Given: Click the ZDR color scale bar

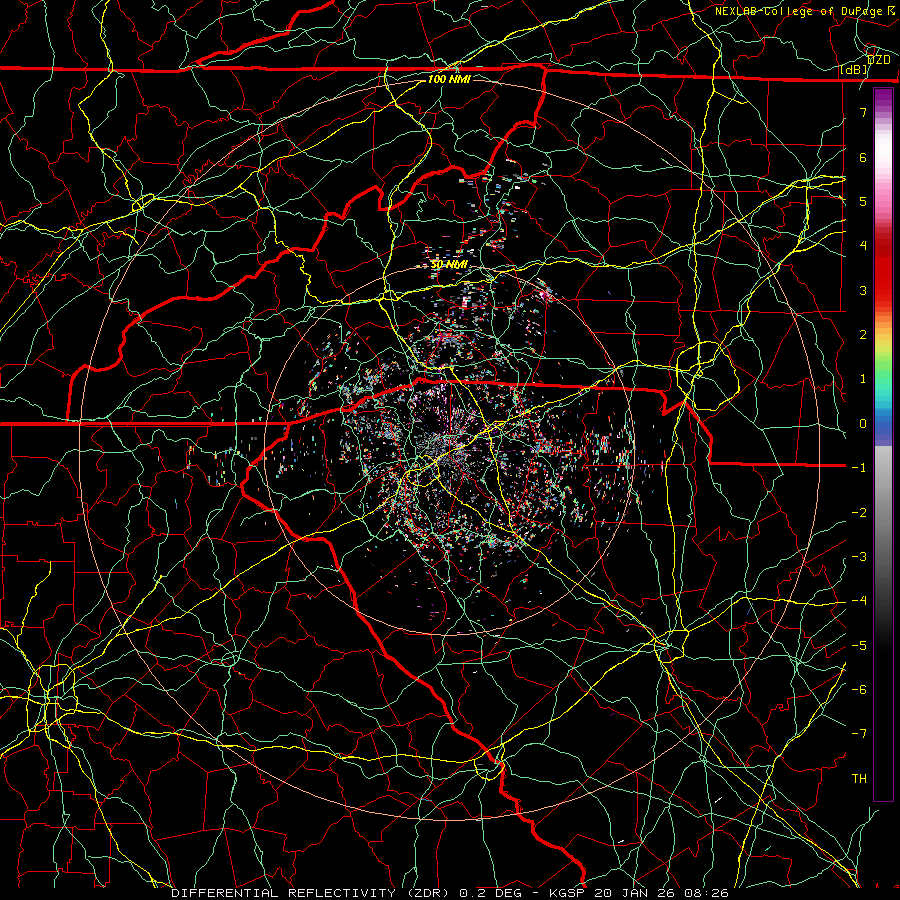Looking at the screenshot, I should [883, 444].
